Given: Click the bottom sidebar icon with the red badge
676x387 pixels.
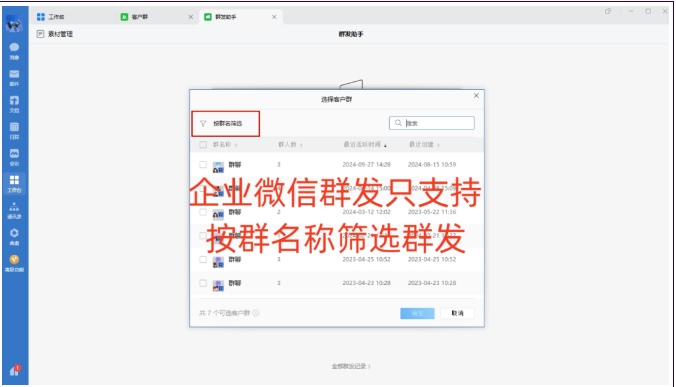Looking at the screenshot, I should (x=15, y=370).
